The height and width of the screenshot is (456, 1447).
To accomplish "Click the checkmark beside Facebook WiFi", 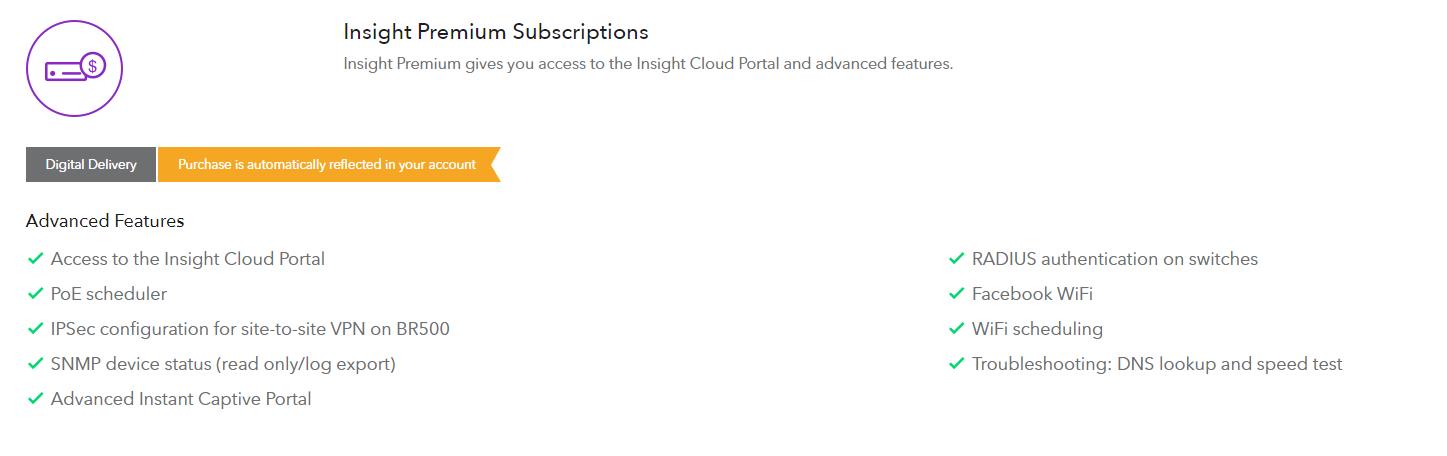I will [x=956, y=294].
